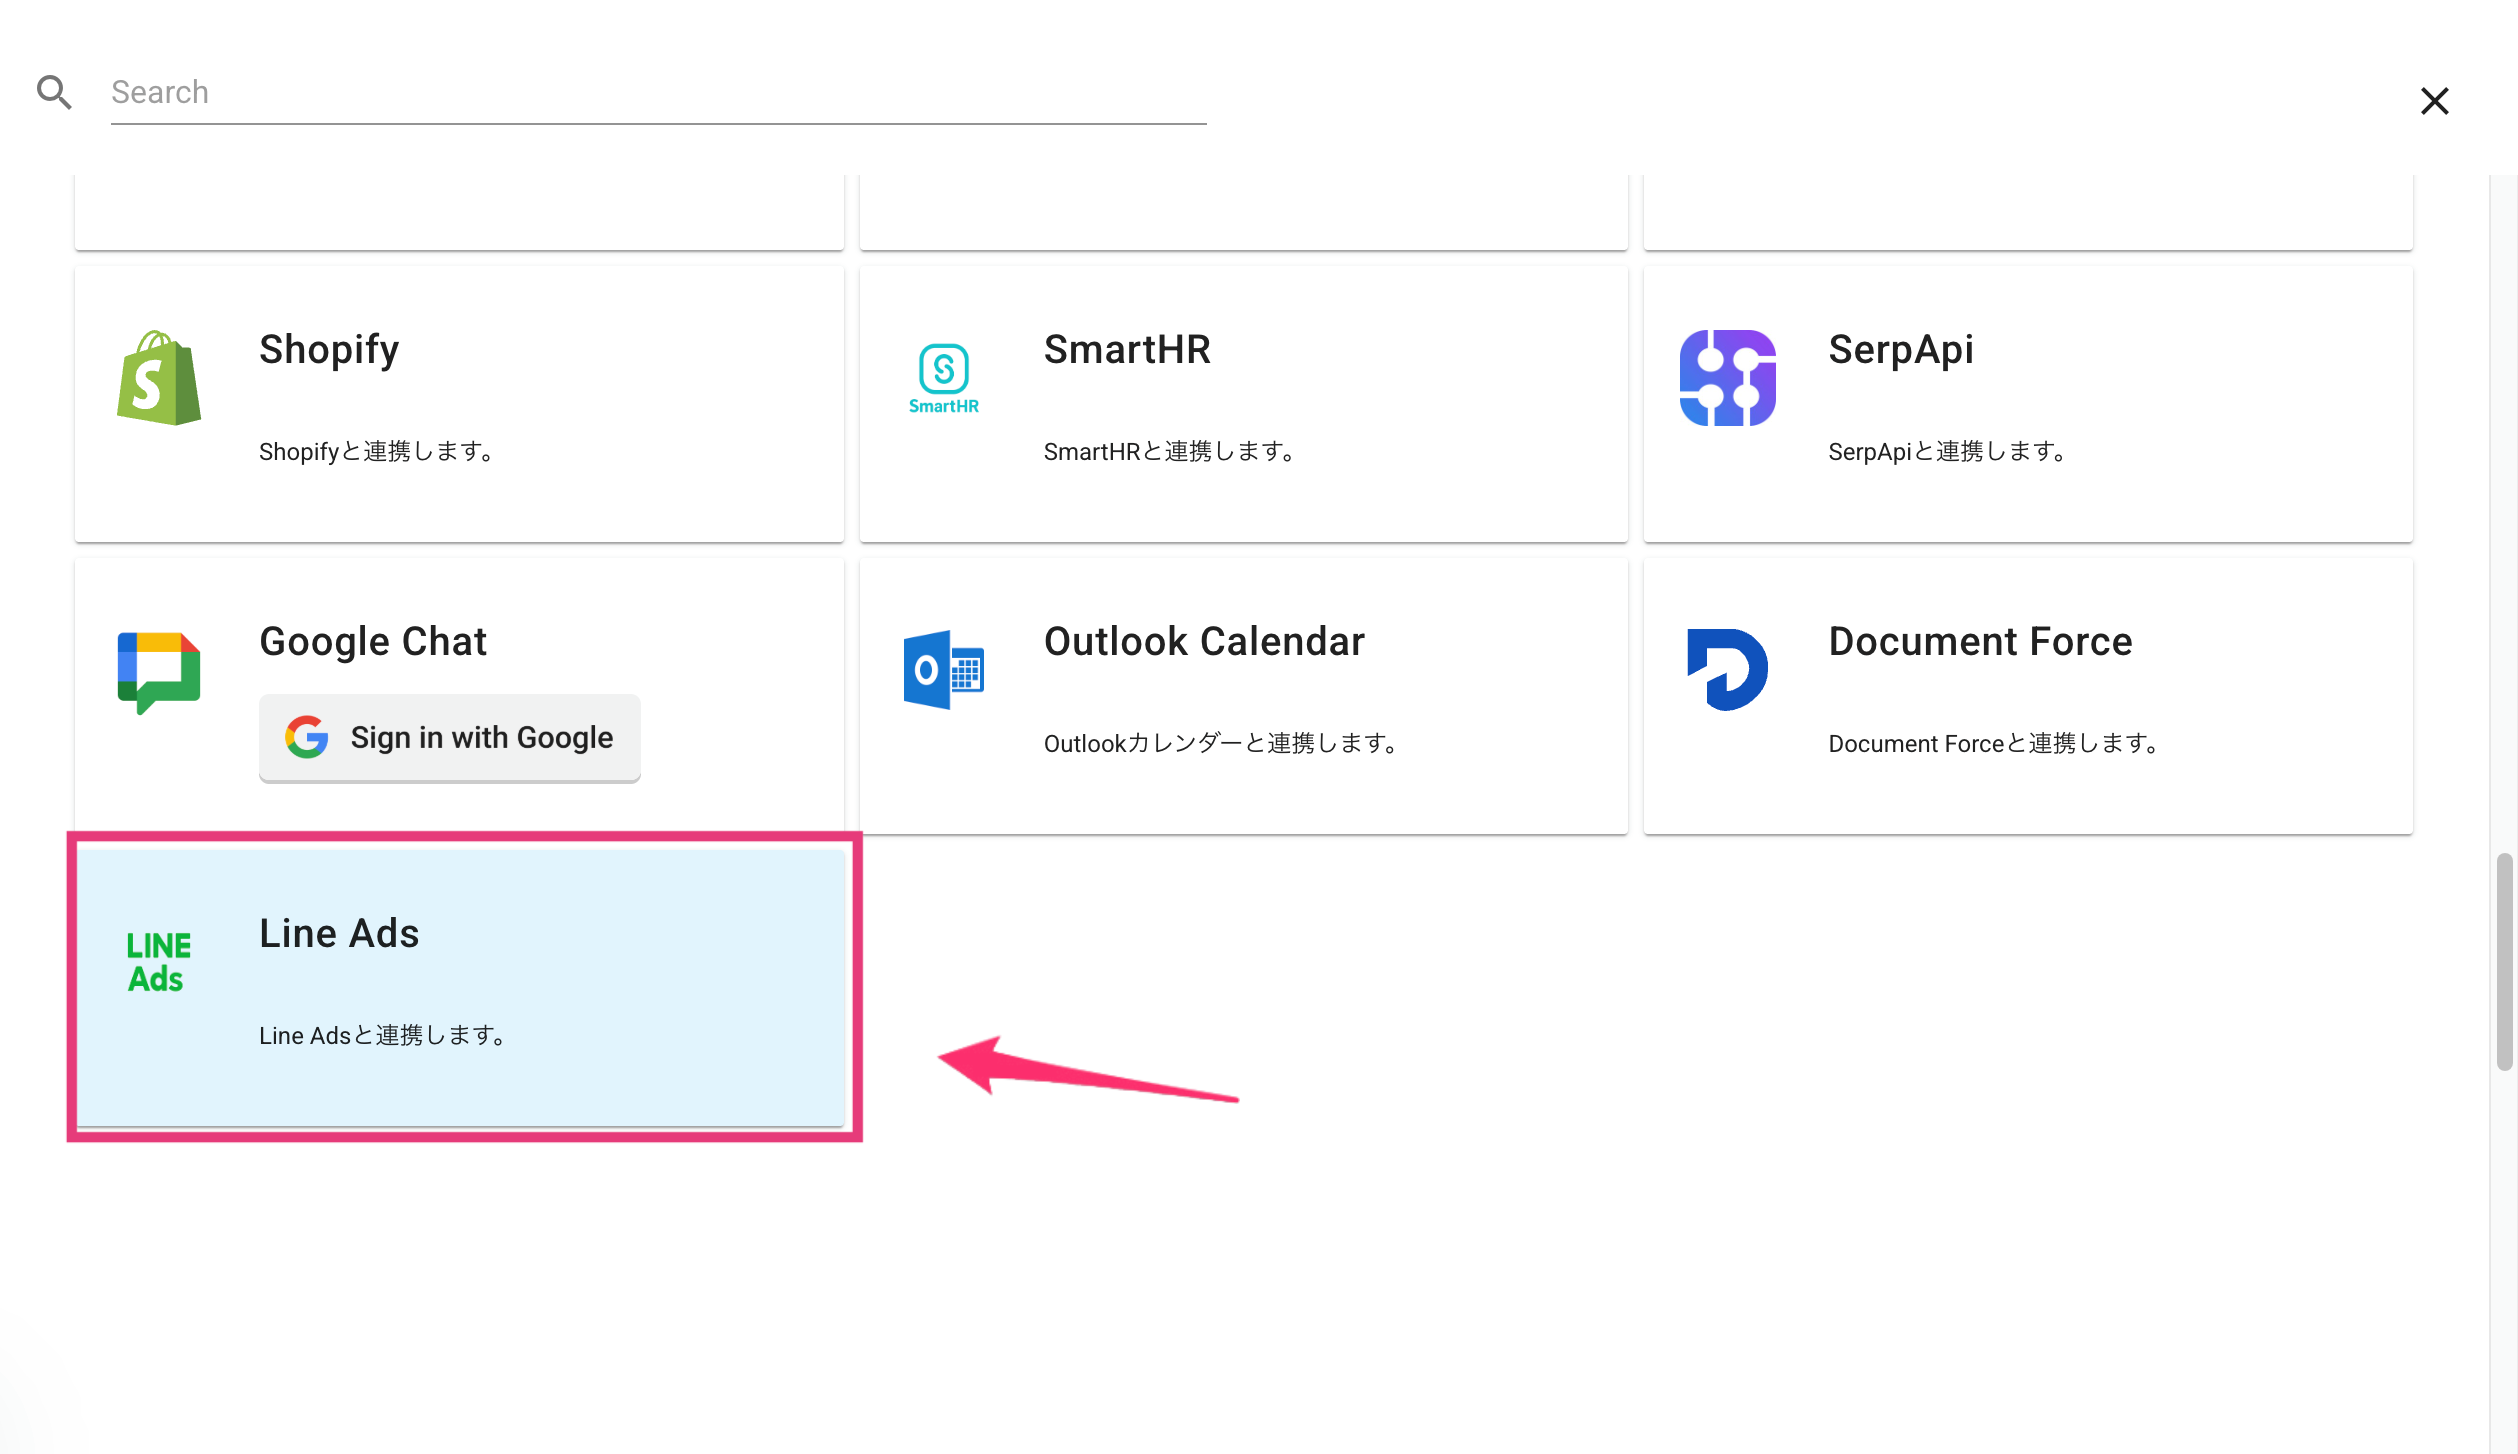Image resolution: width=2518 pixels, height=1454 pixels.
Task: Click the Shopify shopping bag logo
Action: (x=159, y=378)
